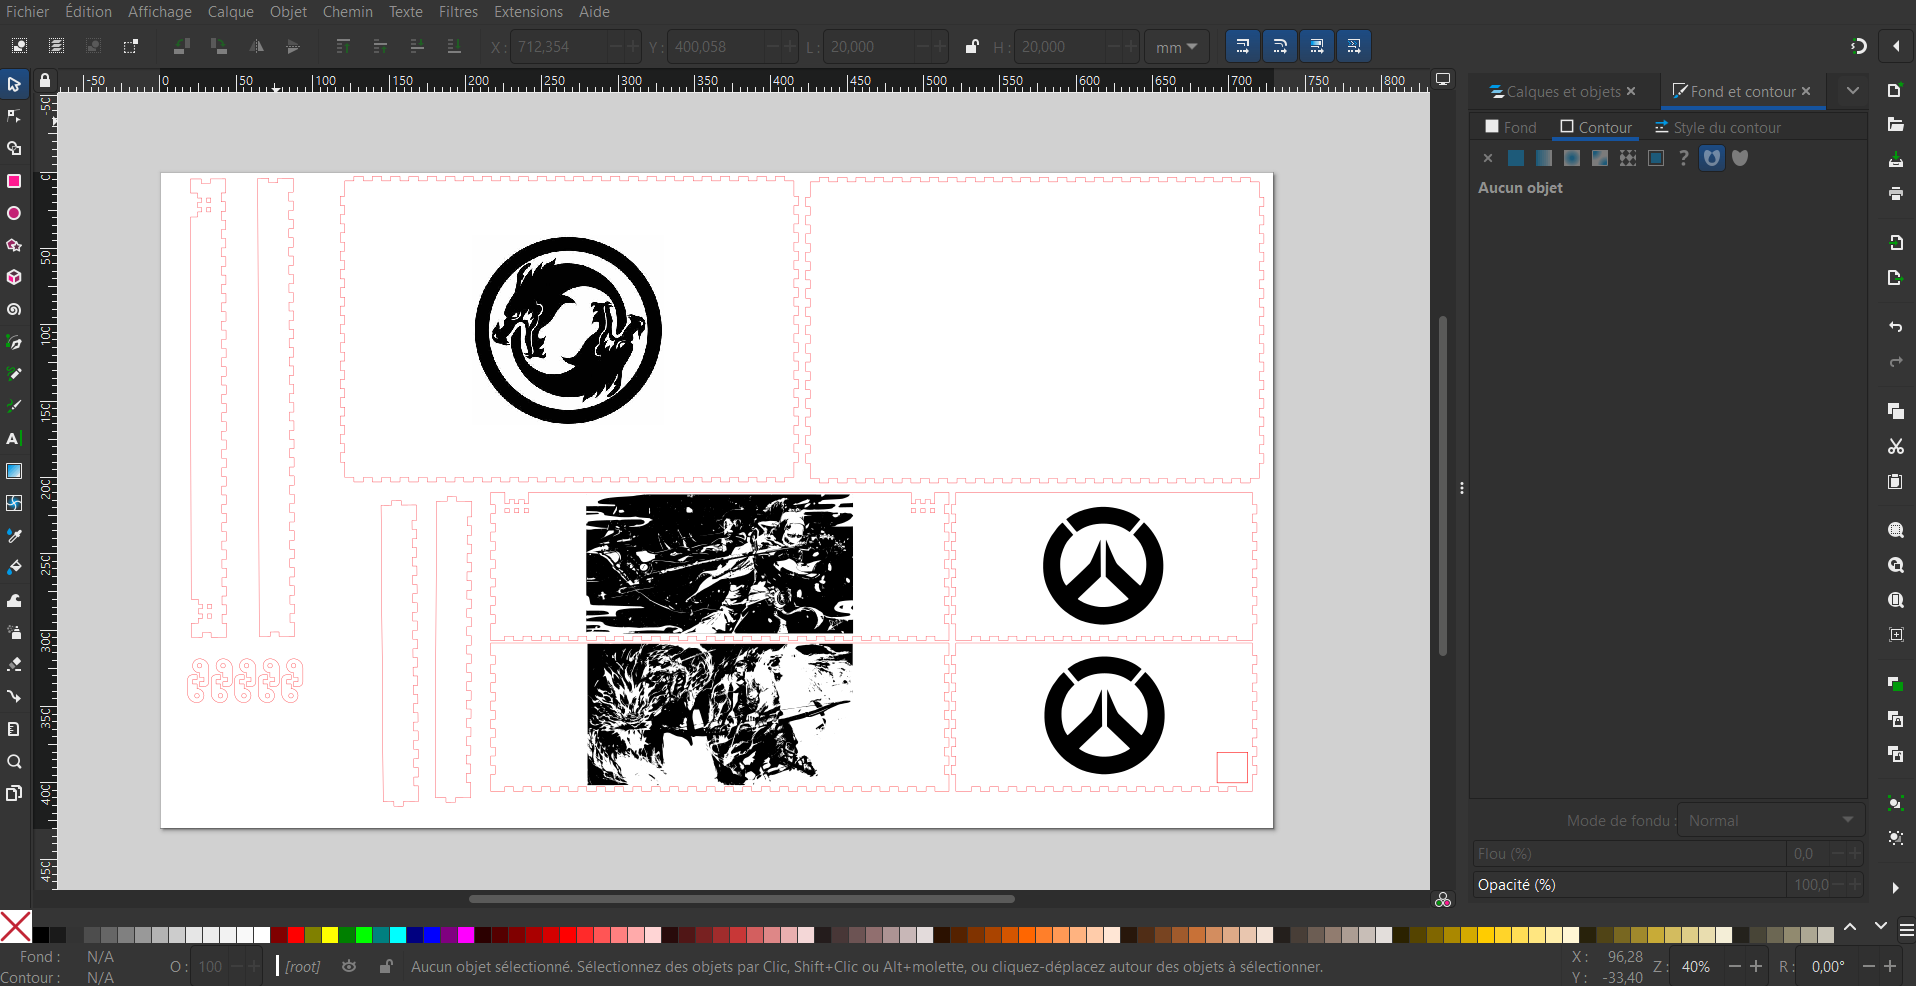This screenshot has height=986, width=1916.
Task: Open the [root] layer selector
Action: (301, 966)
